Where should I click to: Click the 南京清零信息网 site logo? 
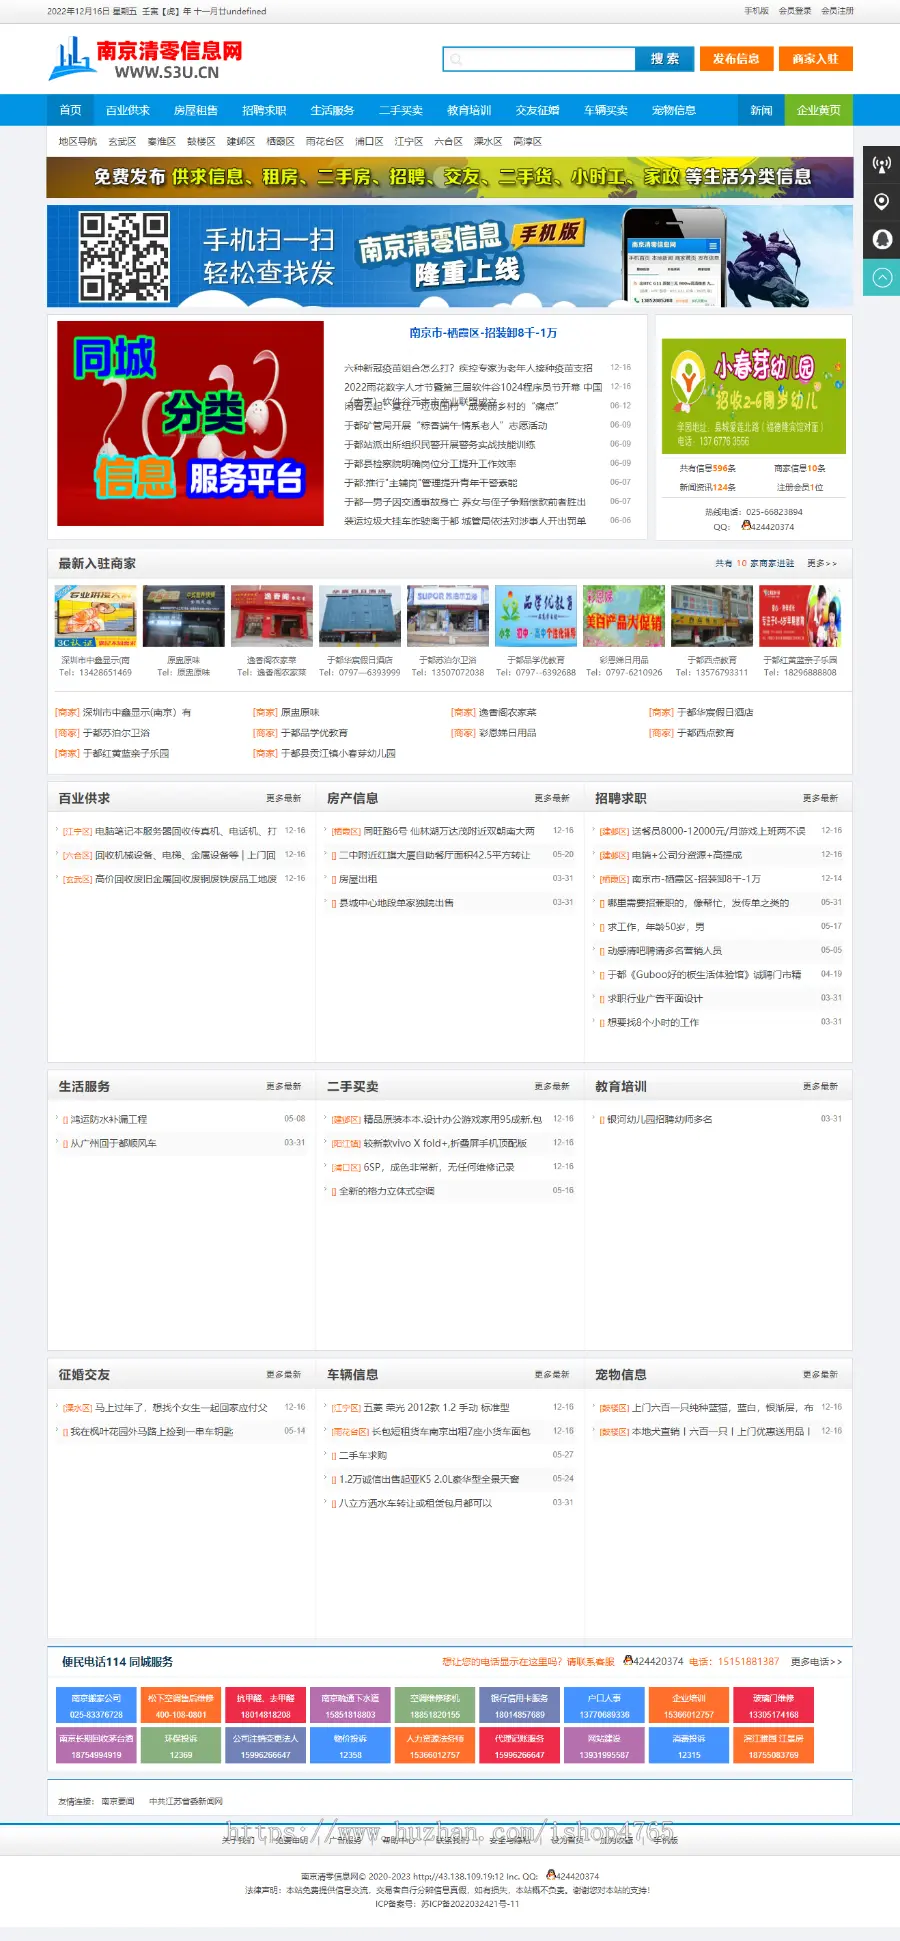[x=146, y=59]
